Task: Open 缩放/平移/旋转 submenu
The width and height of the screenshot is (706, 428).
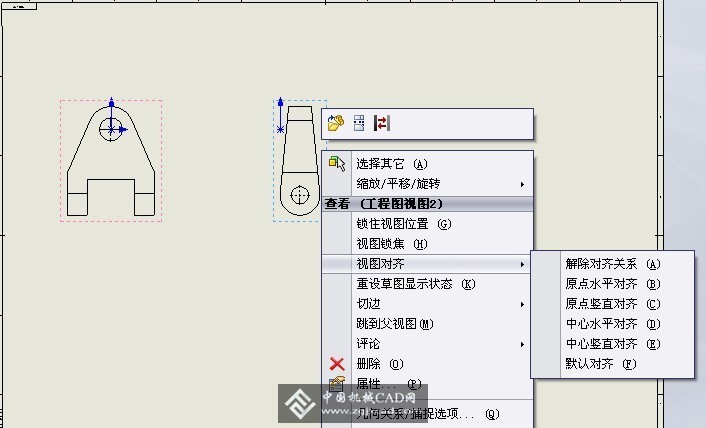Action: (x=428, y=184)
